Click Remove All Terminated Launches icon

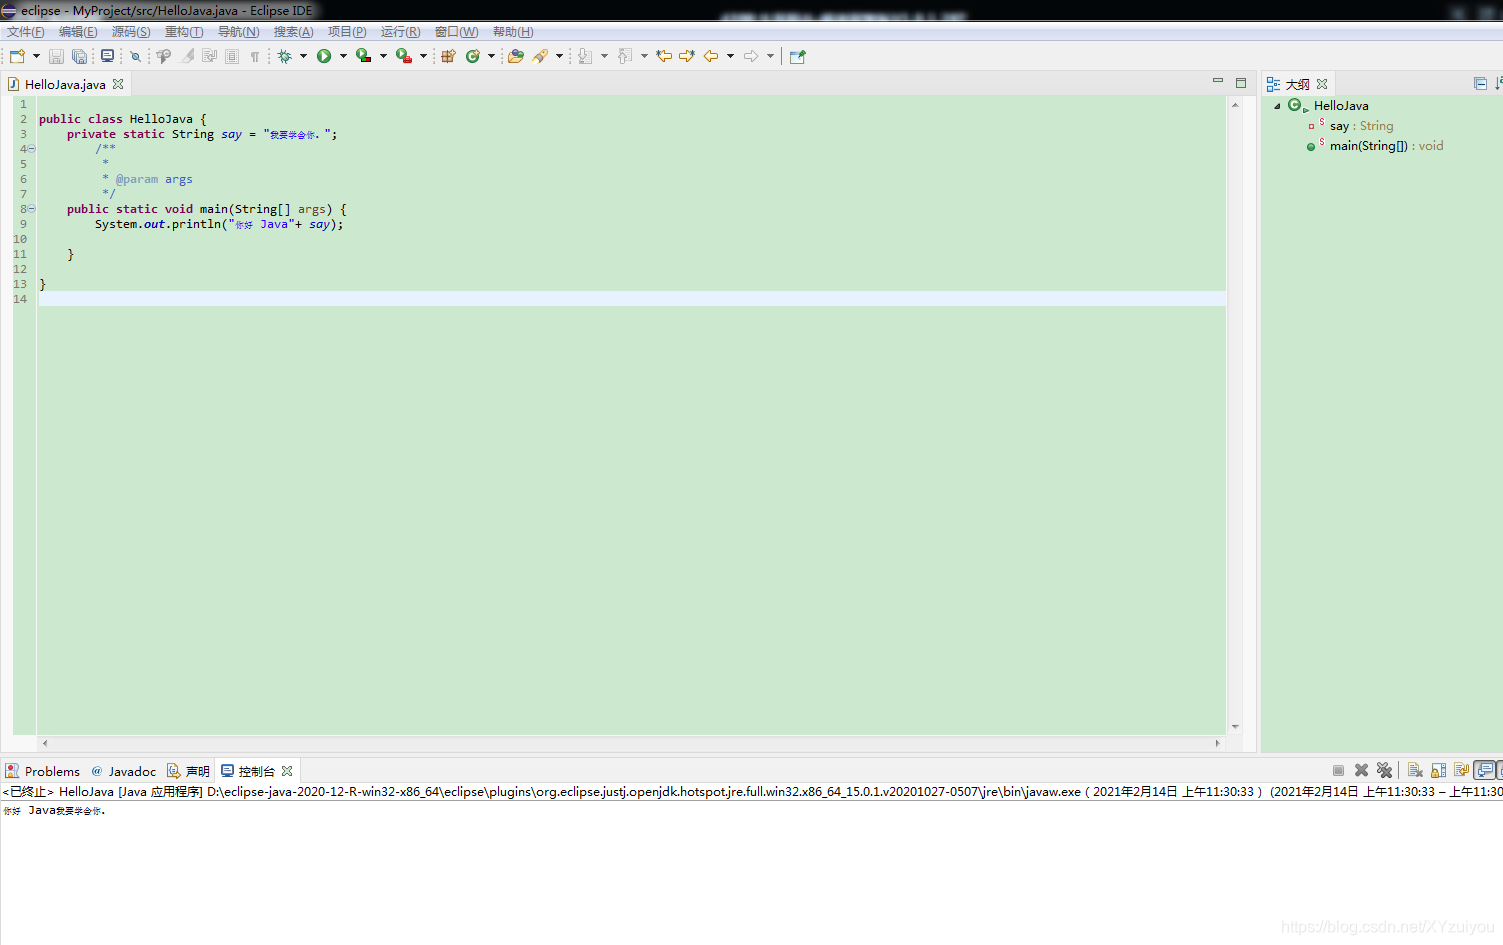(1384, 770)
